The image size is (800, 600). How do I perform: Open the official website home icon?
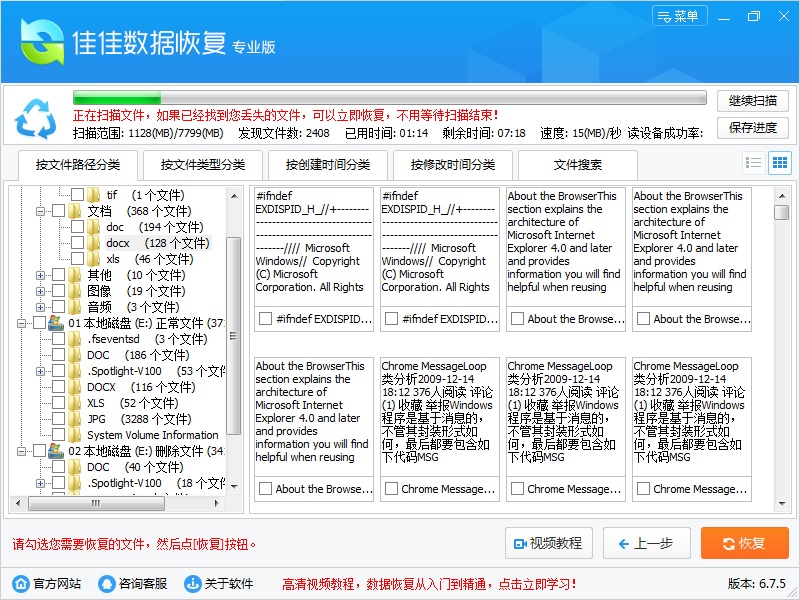point(20,583)
